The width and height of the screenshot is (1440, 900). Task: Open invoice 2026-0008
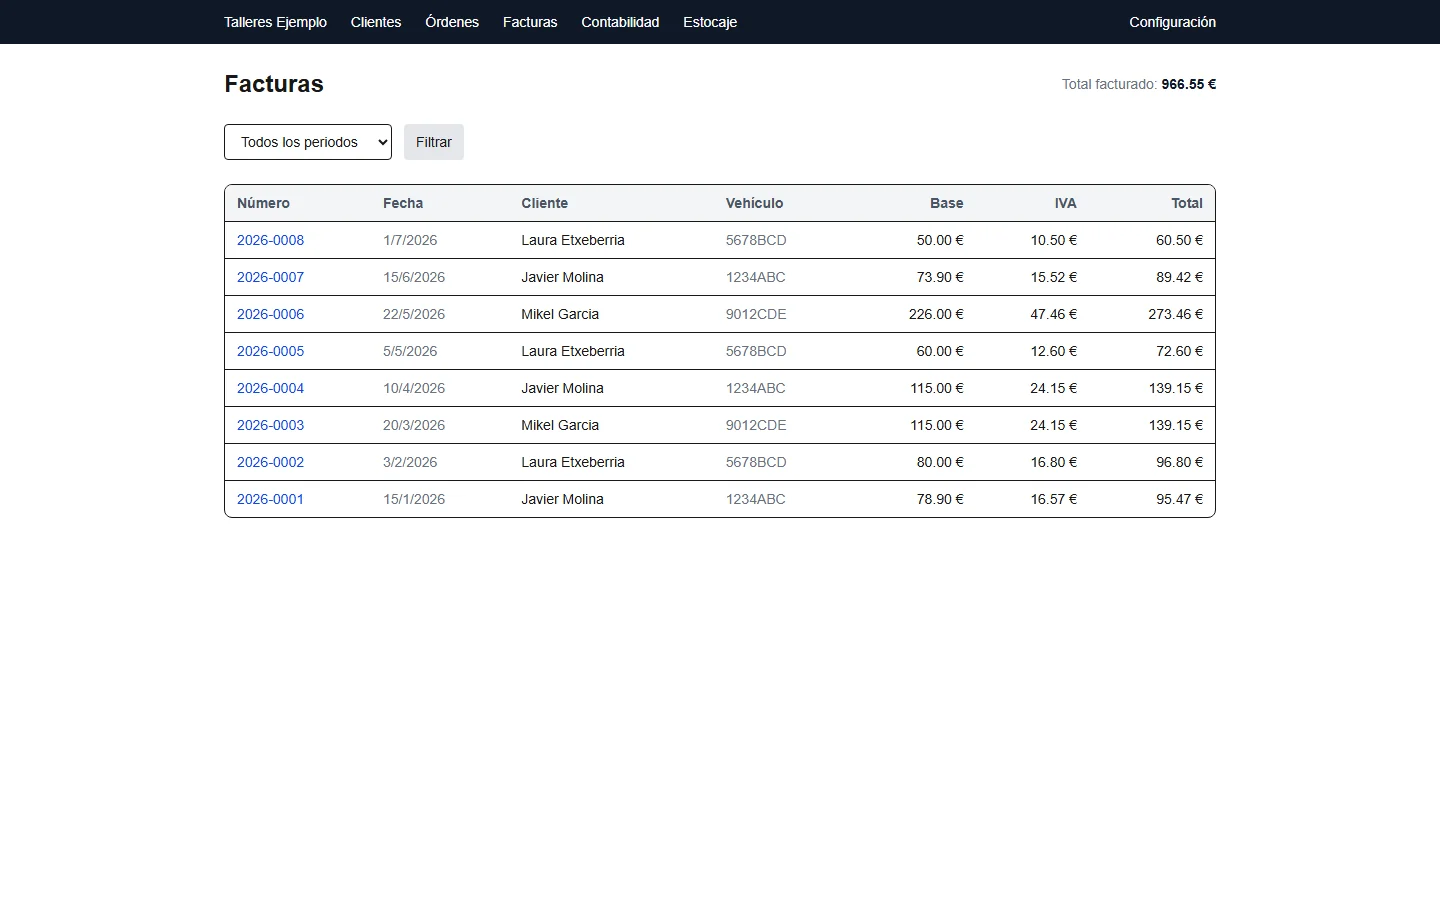tap(270, 240)
